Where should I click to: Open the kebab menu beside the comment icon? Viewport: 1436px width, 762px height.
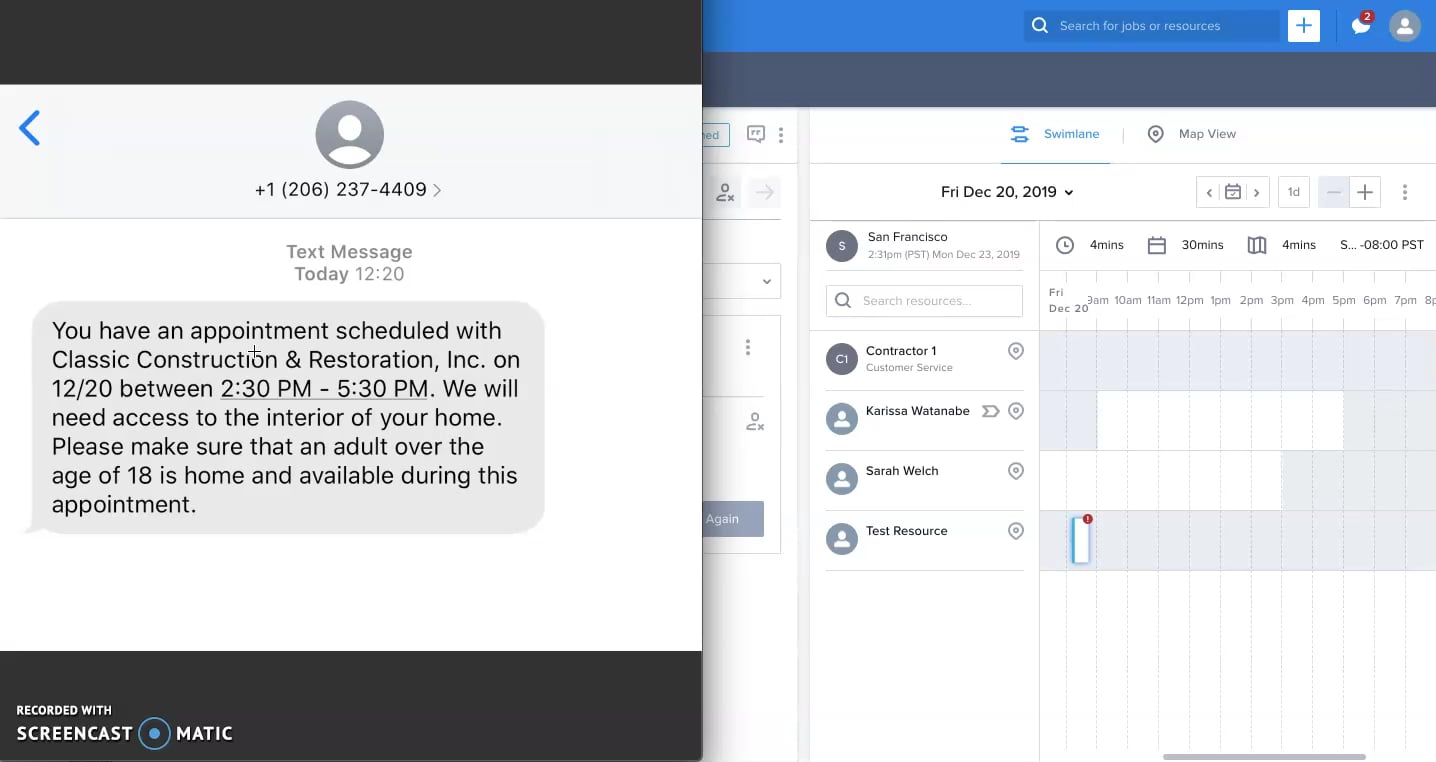(781, 134)
